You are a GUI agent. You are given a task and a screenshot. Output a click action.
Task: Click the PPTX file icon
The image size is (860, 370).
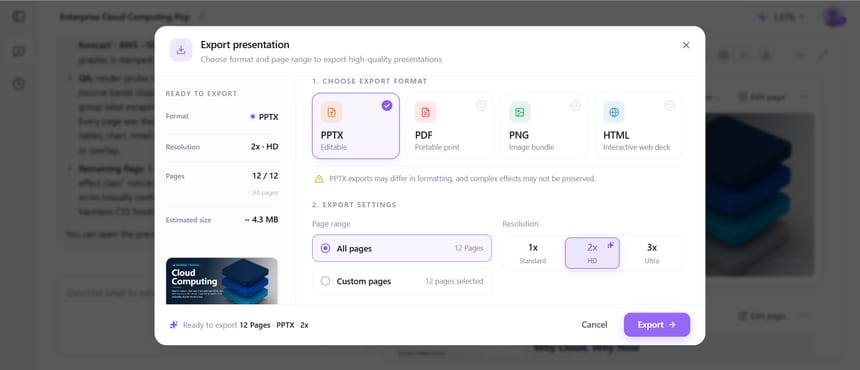pyautogui.click(x=331, y=112)
